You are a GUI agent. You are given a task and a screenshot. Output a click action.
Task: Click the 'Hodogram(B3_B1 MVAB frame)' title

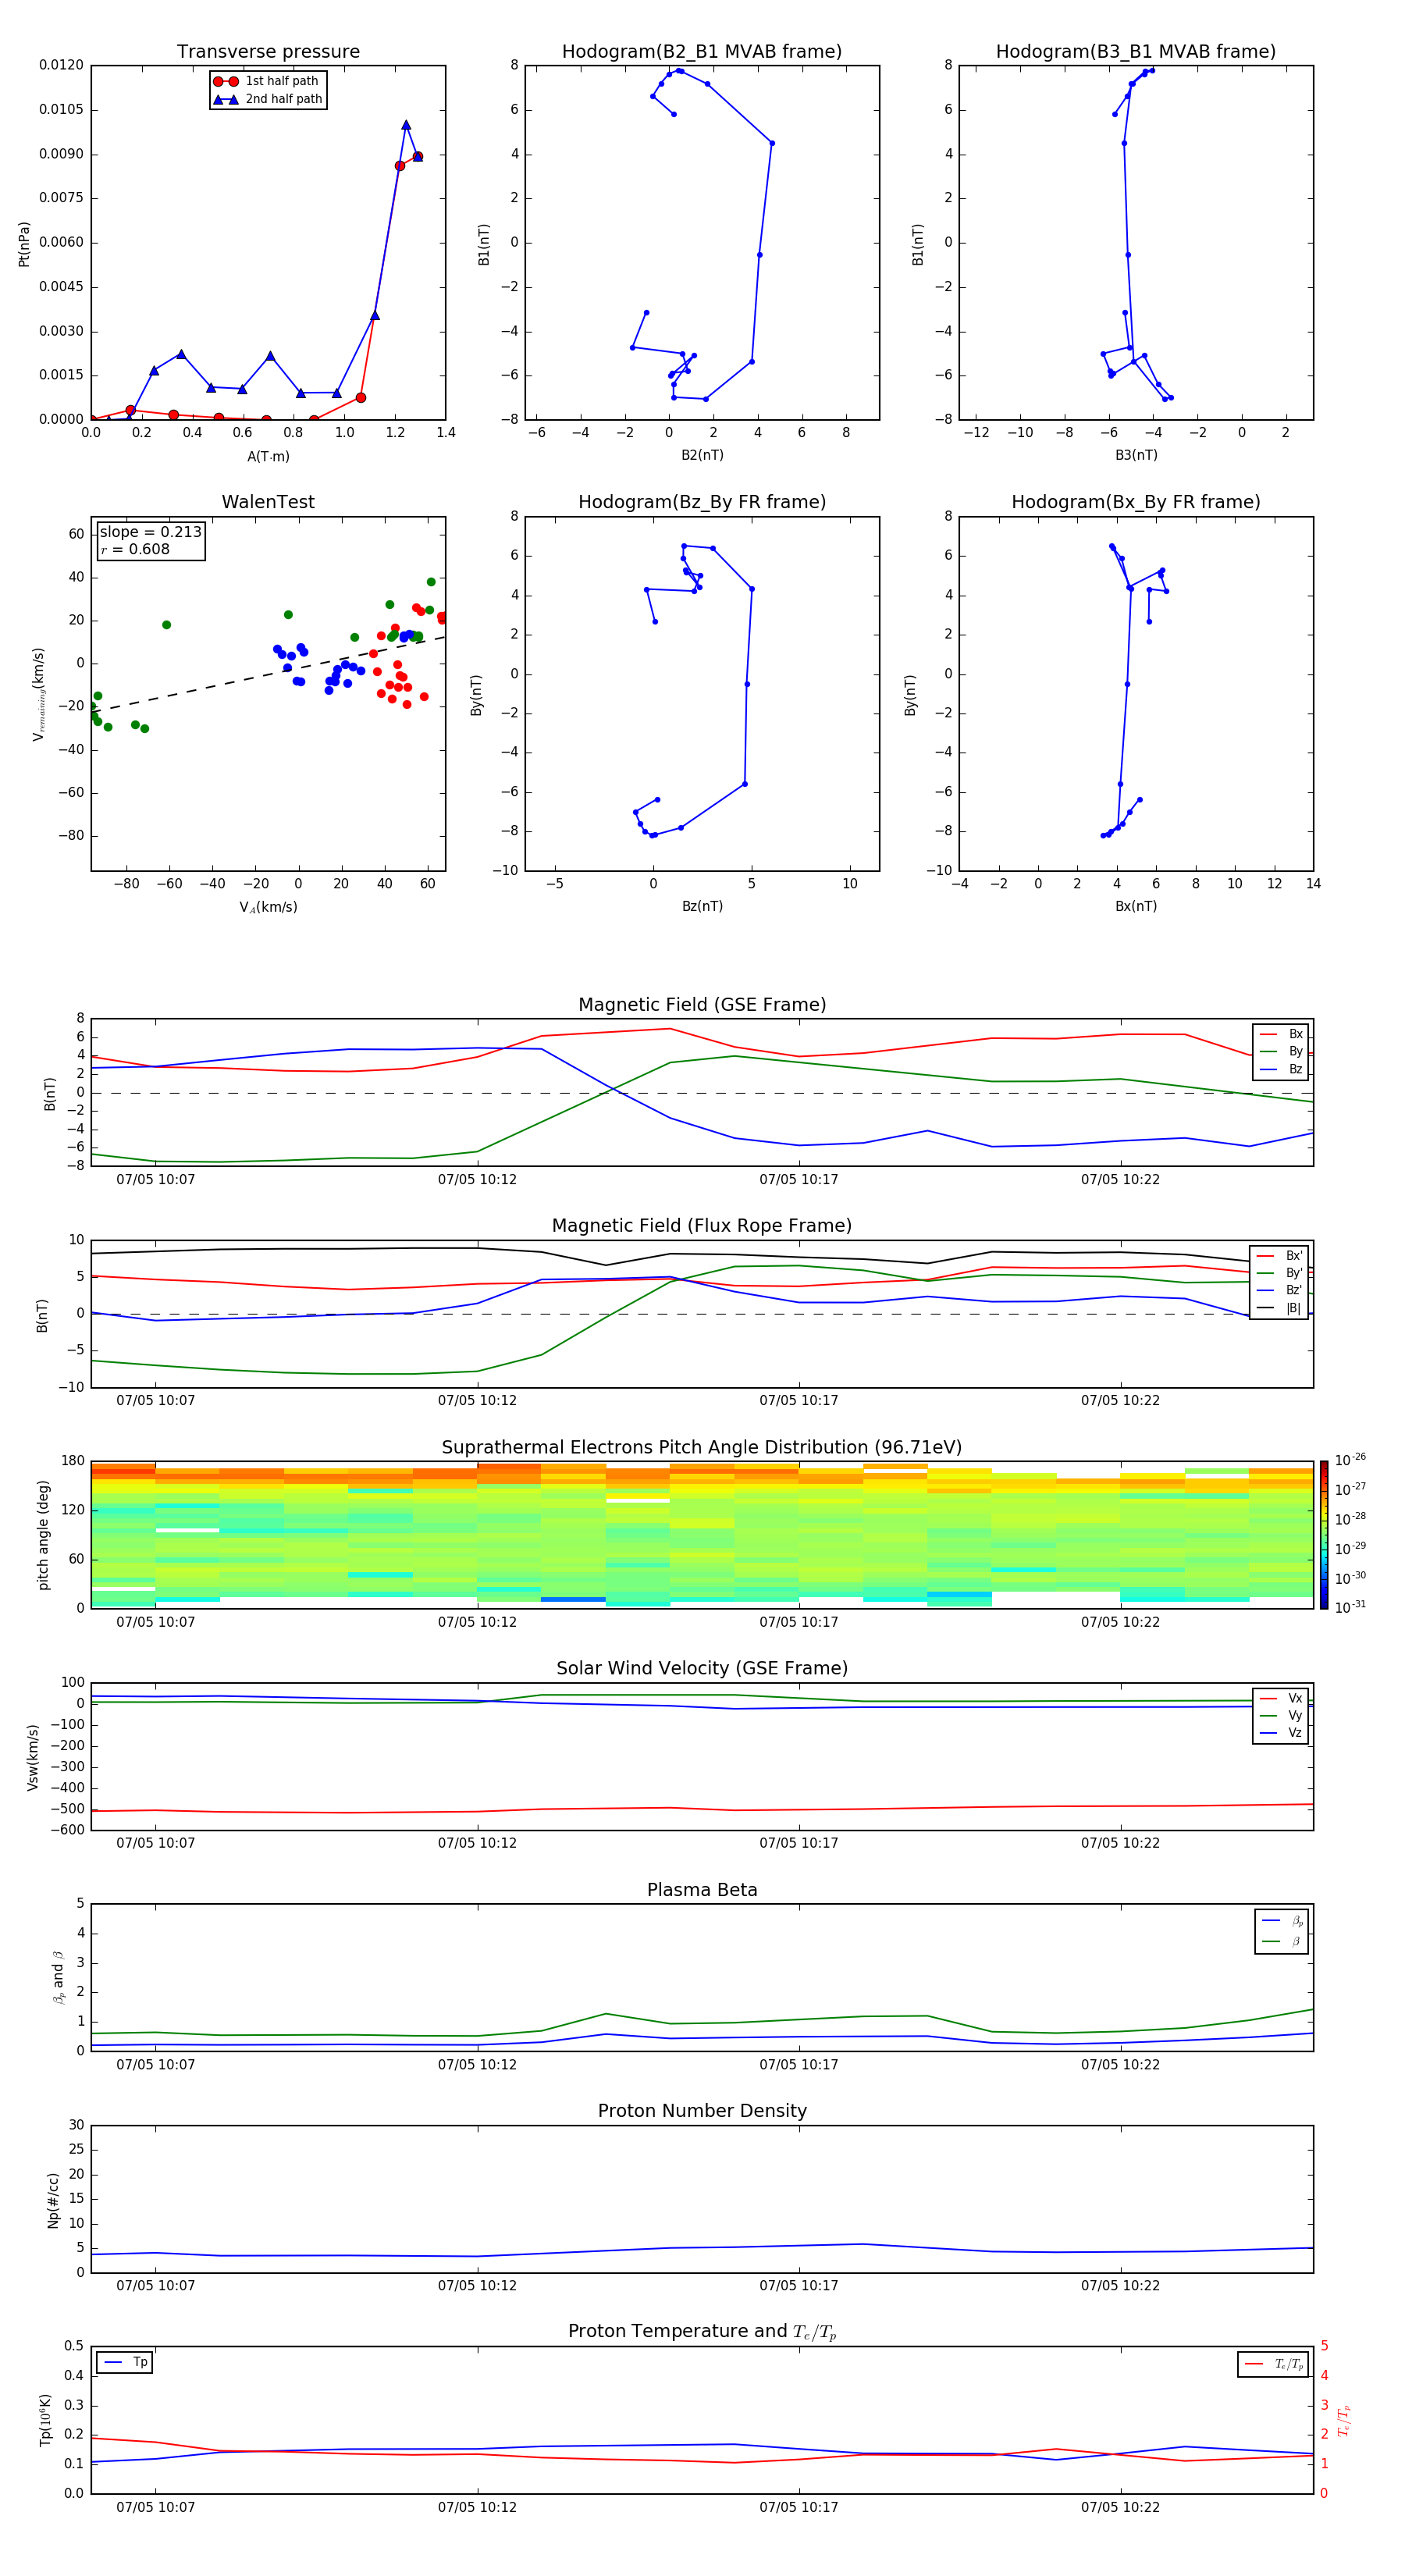[x=1136, y=51]
